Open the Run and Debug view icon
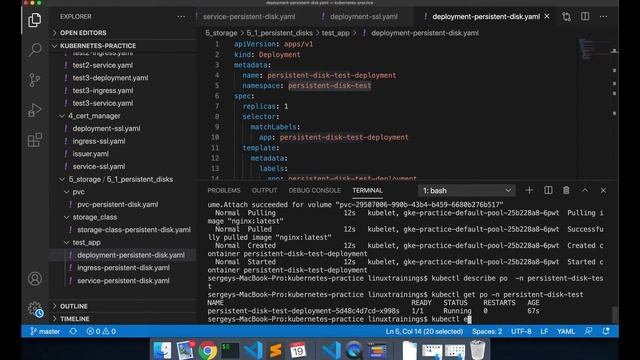This screenshot has width=640, height=360. 35,110
